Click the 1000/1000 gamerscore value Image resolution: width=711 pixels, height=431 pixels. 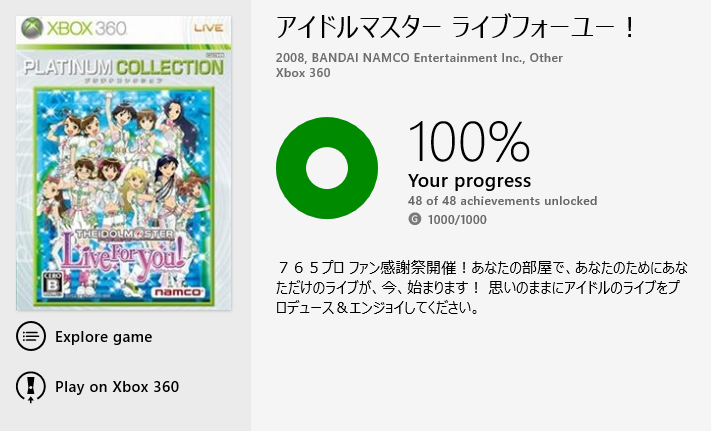point(458,219)
